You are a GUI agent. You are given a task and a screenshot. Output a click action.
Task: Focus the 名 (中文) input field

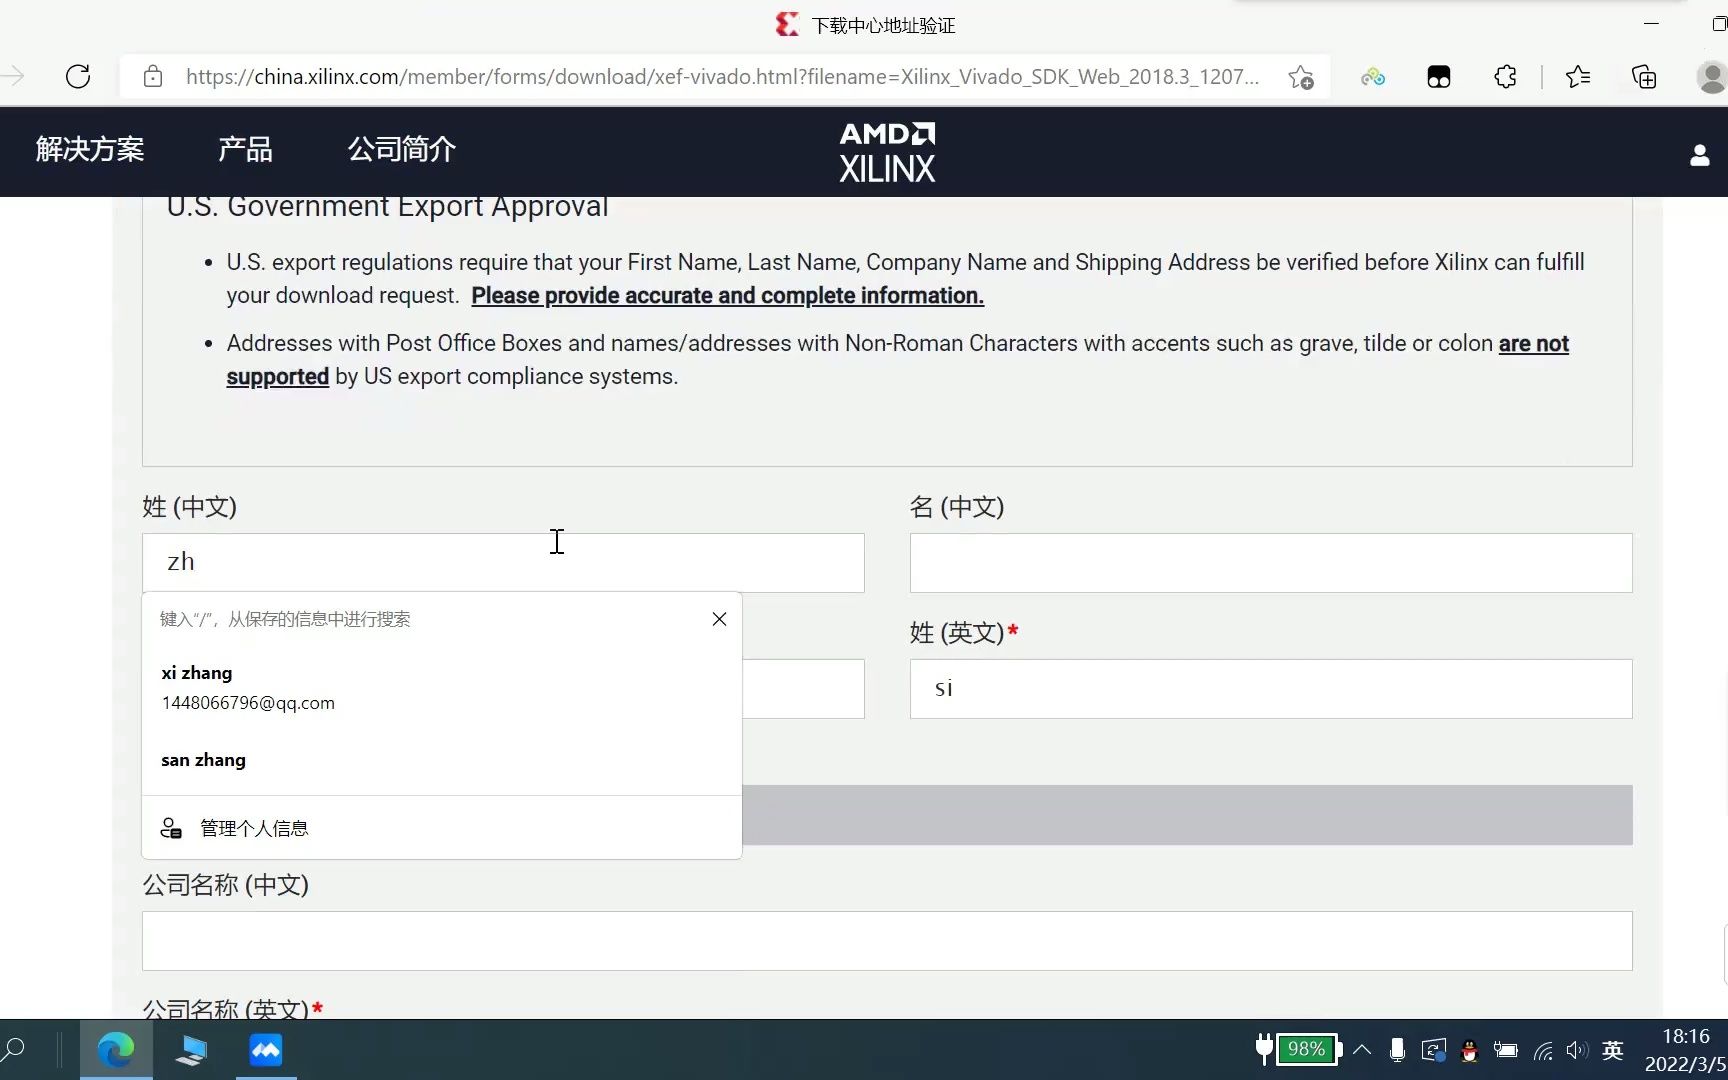pos(1271,563)
